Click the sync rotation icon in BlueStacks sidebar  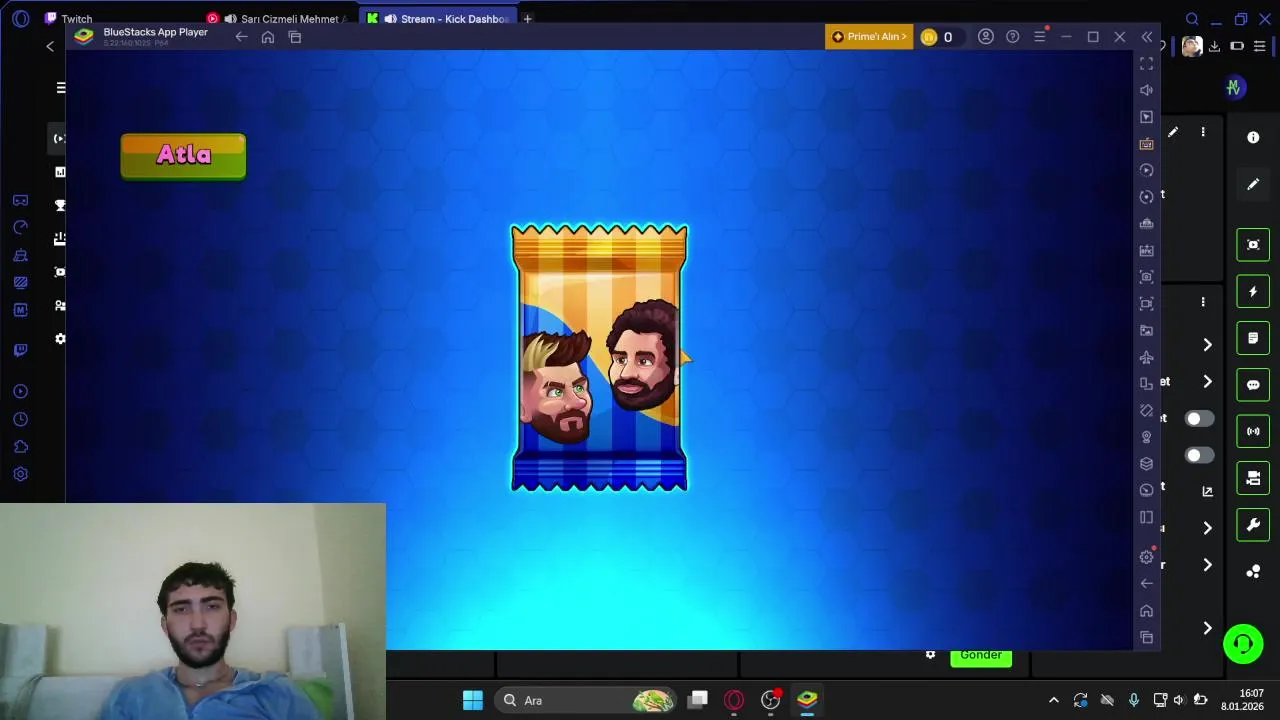pos(1147,197)
